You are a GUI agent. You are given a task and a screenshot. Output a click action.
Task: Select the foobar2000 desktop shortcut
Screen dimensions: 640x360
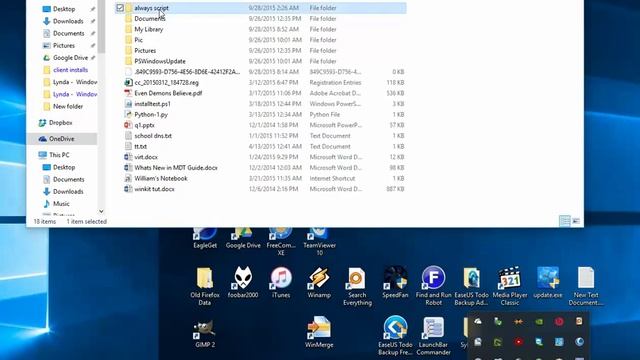click(x=243, y=282)
